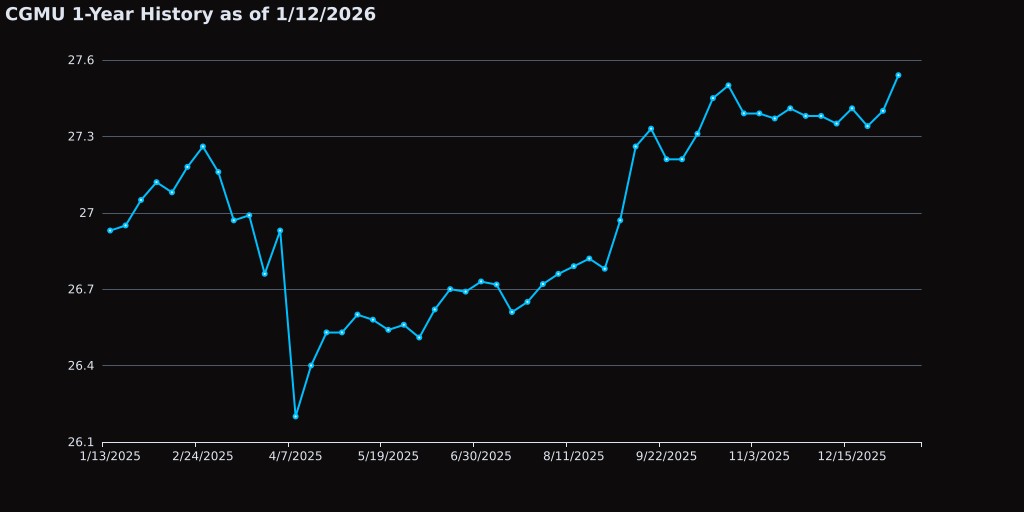Click the 26.4 y-axis label
This screenshot has width=1024, height=512.
[80, 365]
